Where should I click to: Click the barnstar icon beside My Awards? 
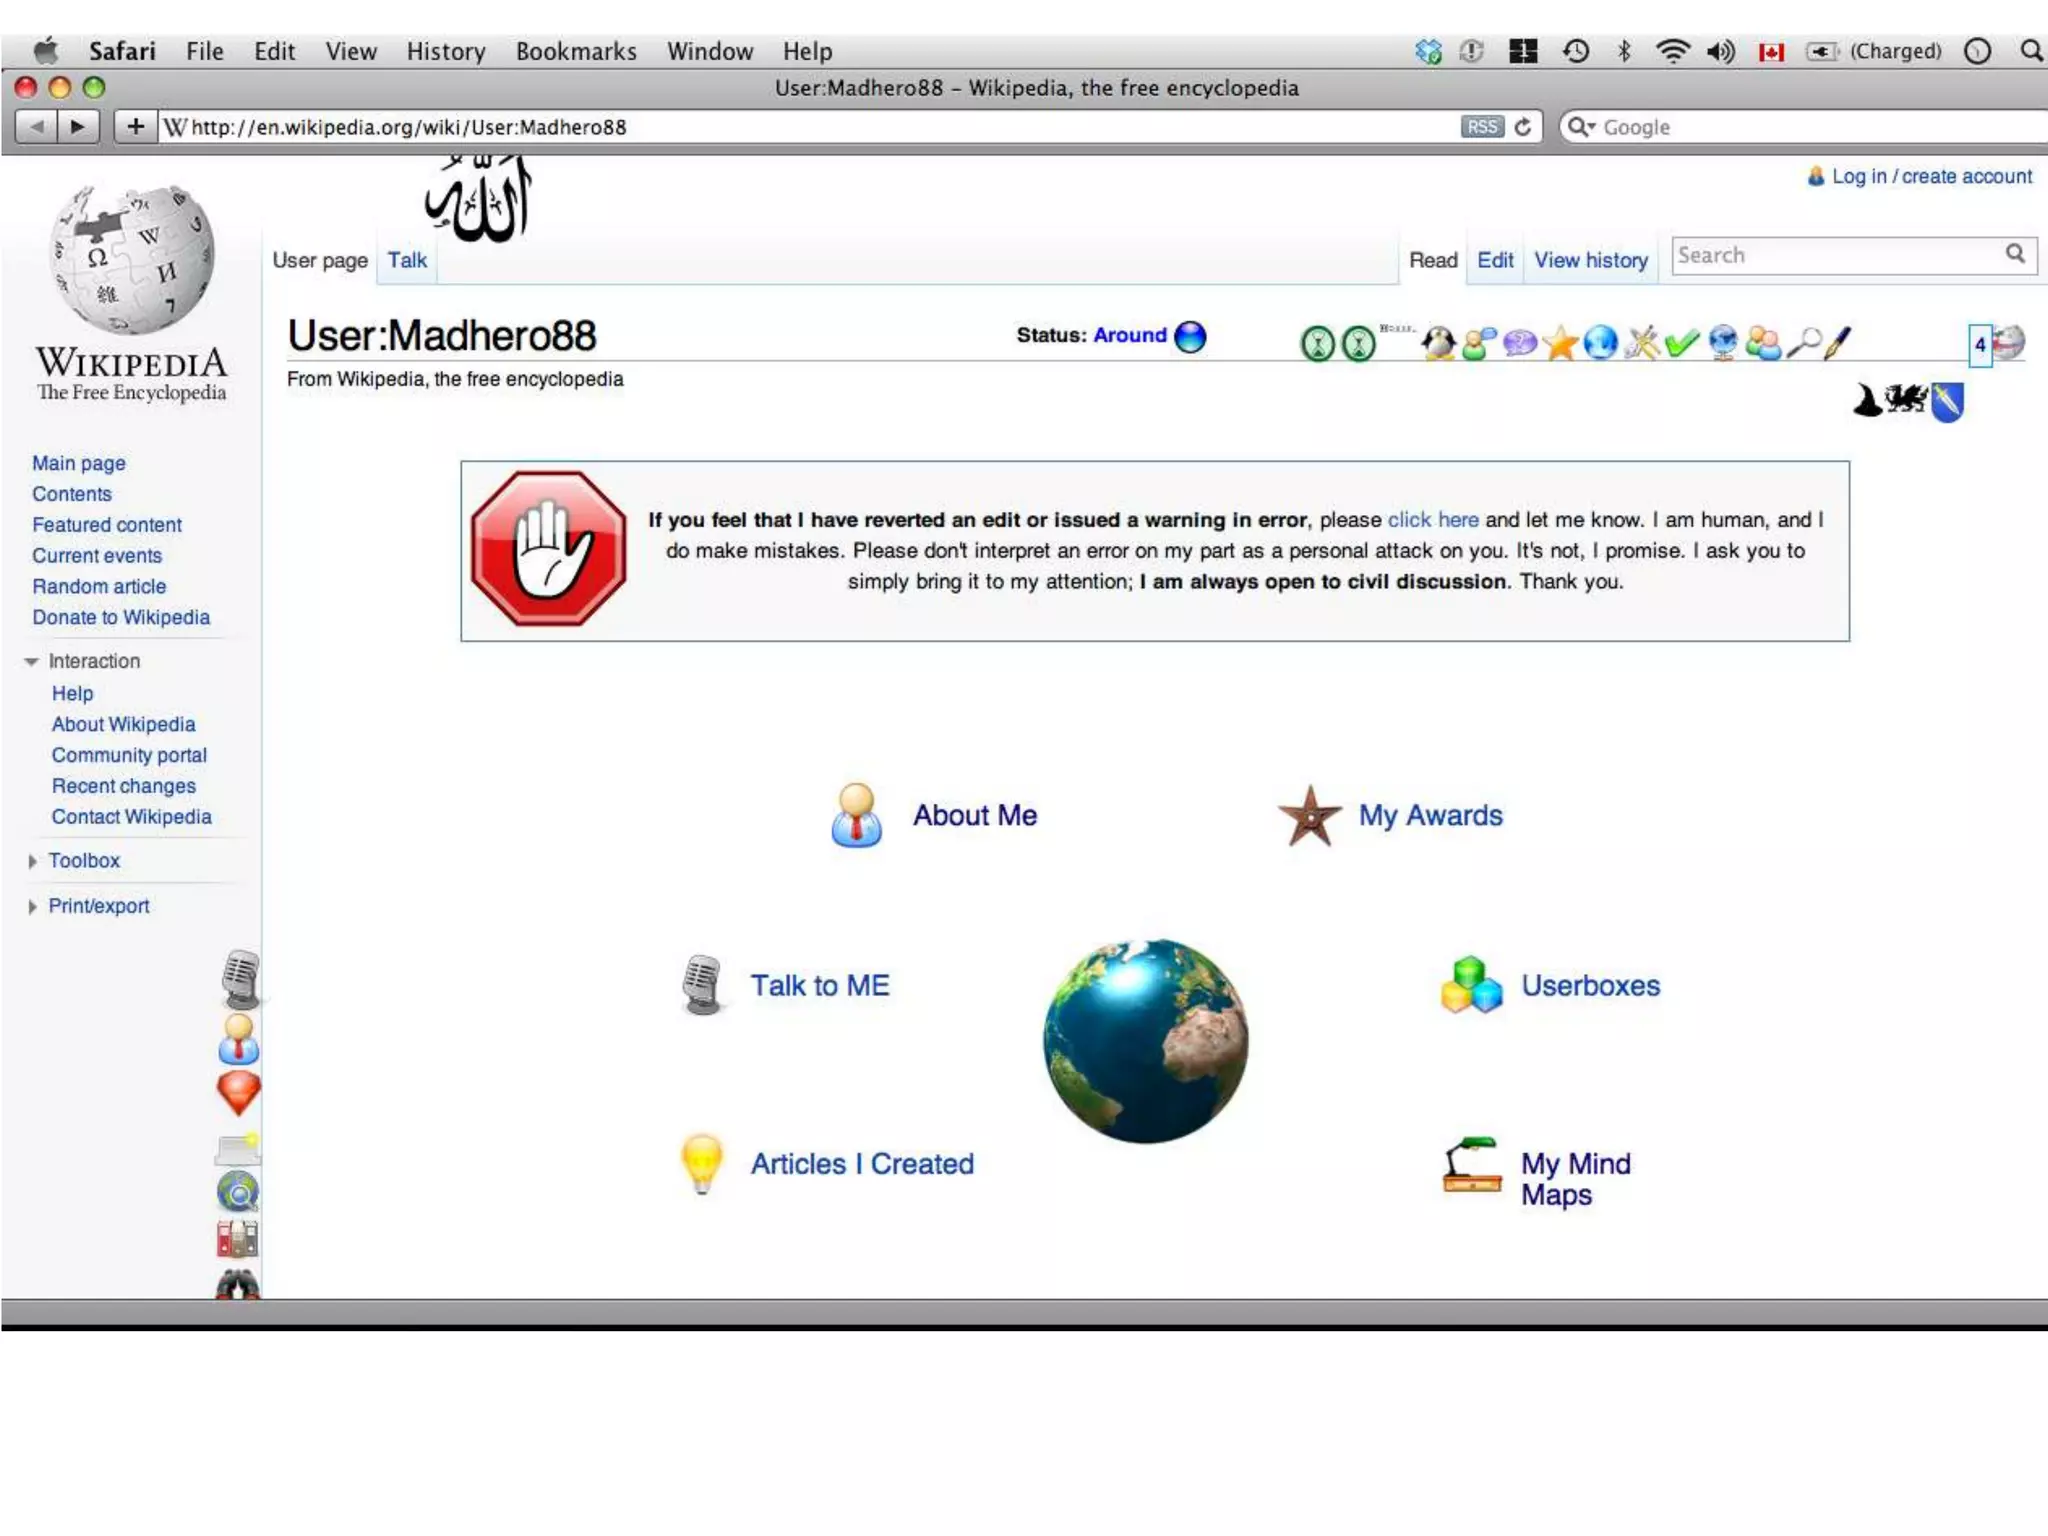[1310, 816]
